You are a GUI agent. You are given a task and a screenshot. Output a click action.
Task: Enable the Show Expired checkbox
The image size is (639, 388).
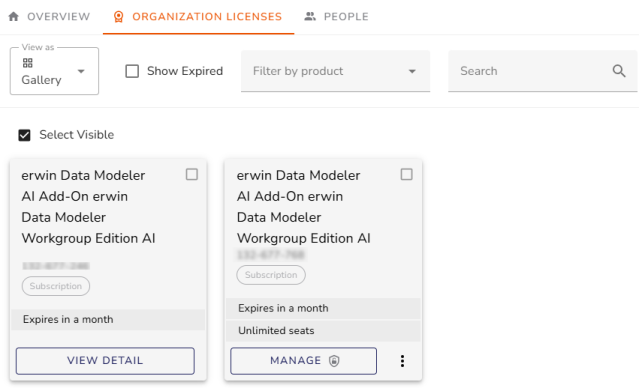(x=132, y=71)
